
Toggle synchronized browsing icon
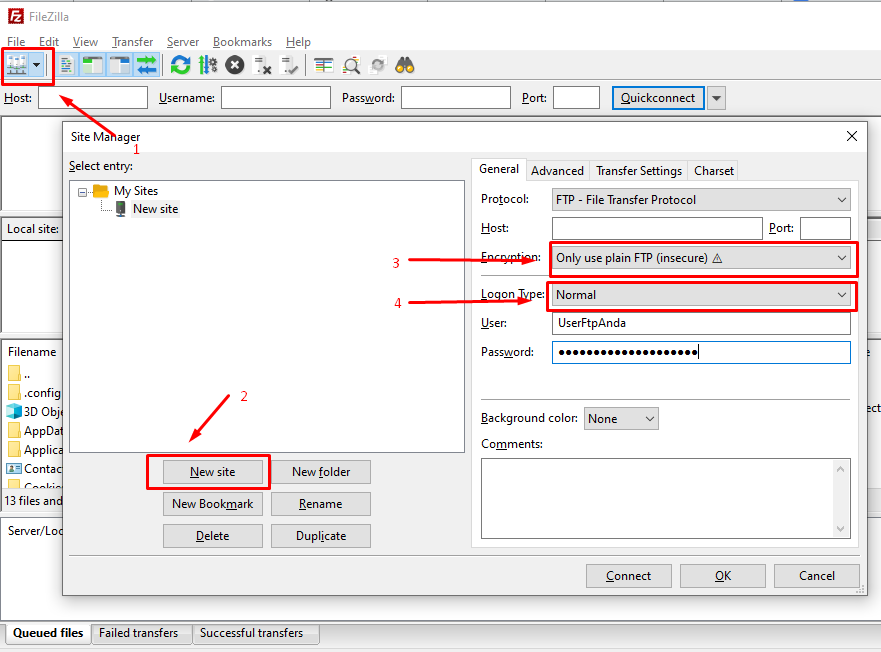coord(378,65)
